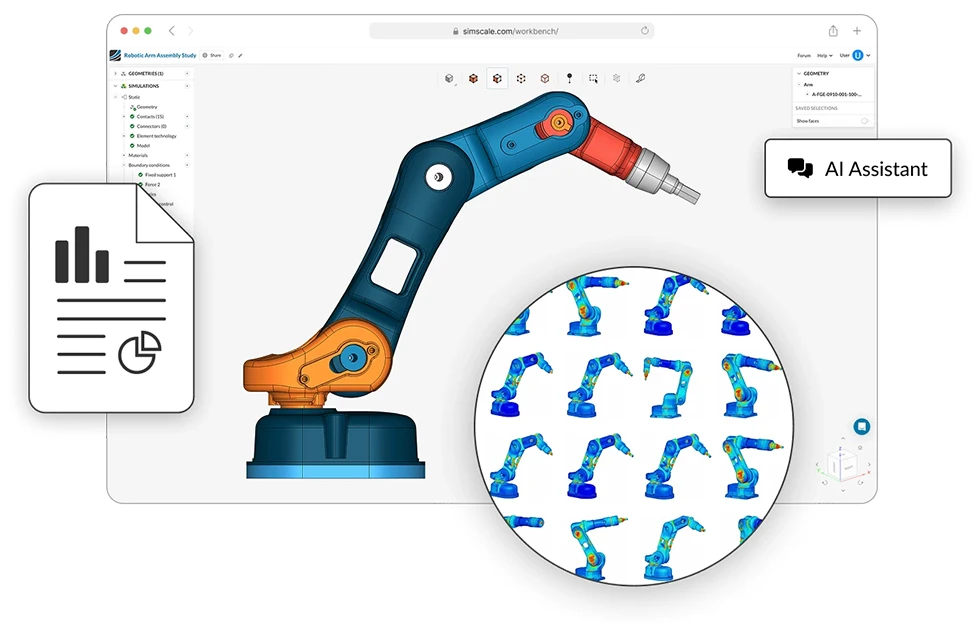The width and height of the screenshot is (978, 623).
Task: Open the AI Assistant
Action: (x=857, y=169)
